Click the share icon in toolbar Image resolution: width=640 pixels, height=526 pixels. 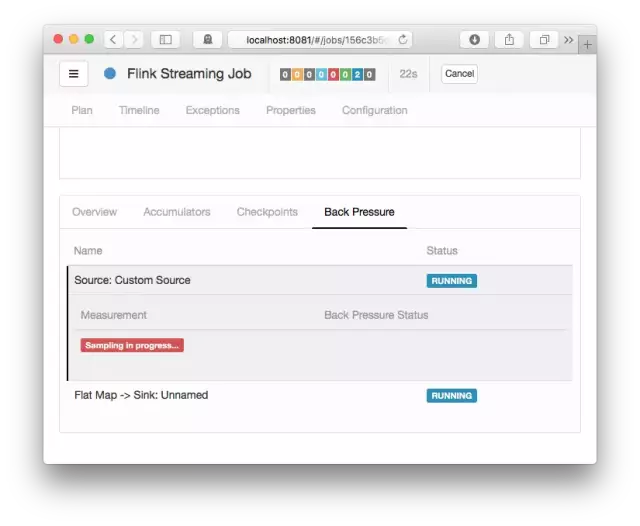pyautogui.click(x=509, y=40)
